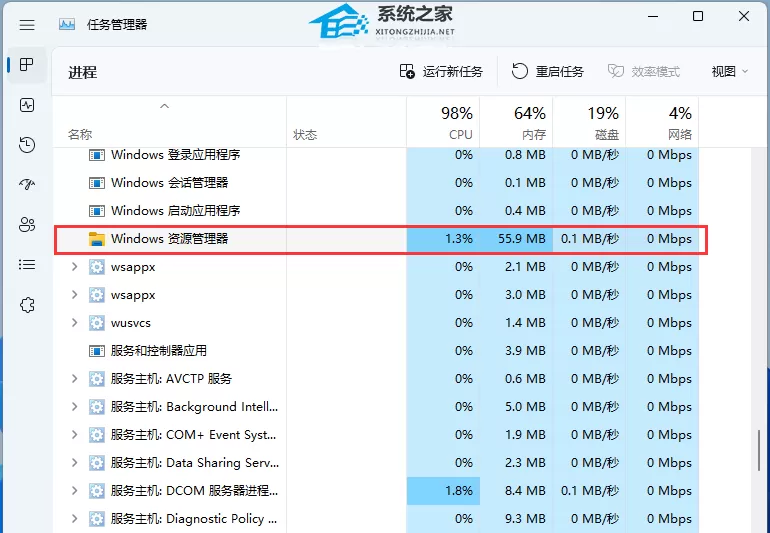The image size is (770, 533).
Task: Click Run new task button
Action: pyautogui.click(x=440, y=72)
